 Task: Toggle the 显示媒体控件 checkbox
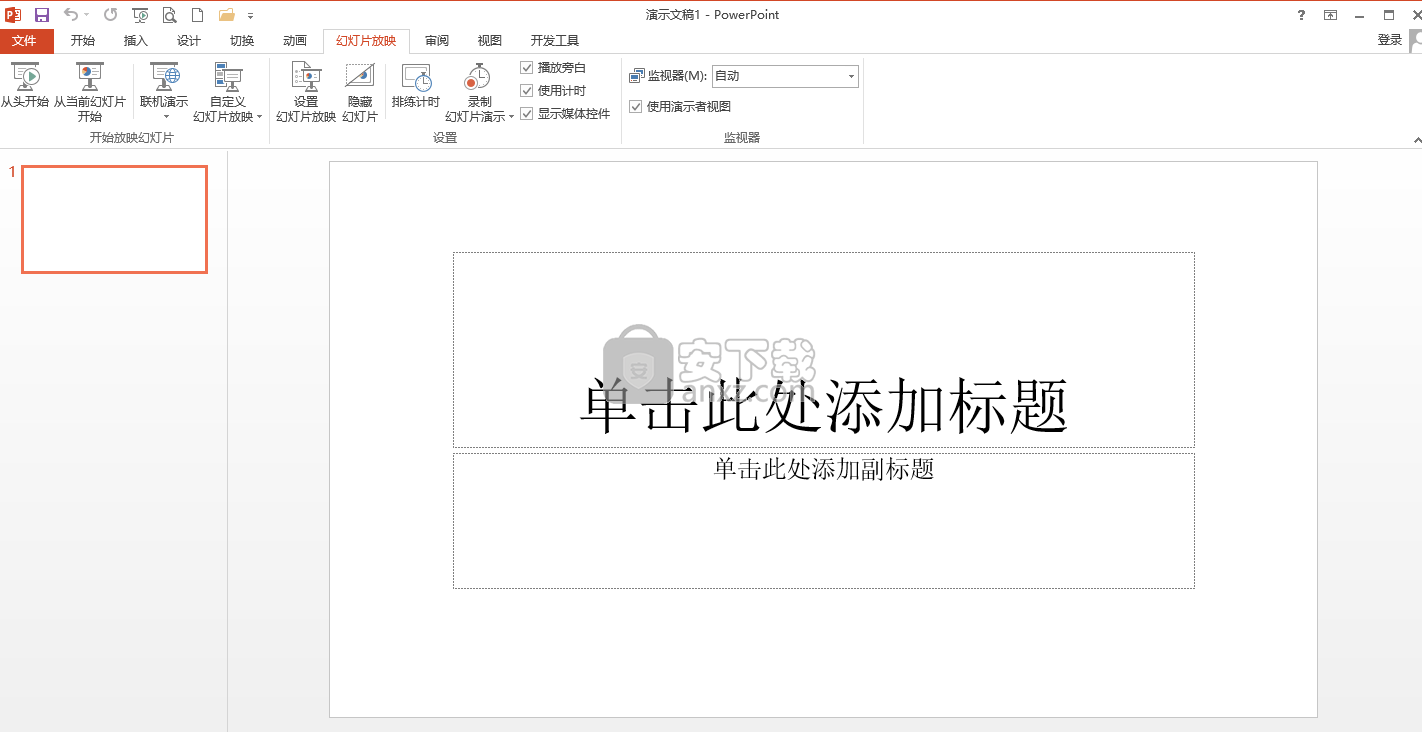(x=527, y=114)
